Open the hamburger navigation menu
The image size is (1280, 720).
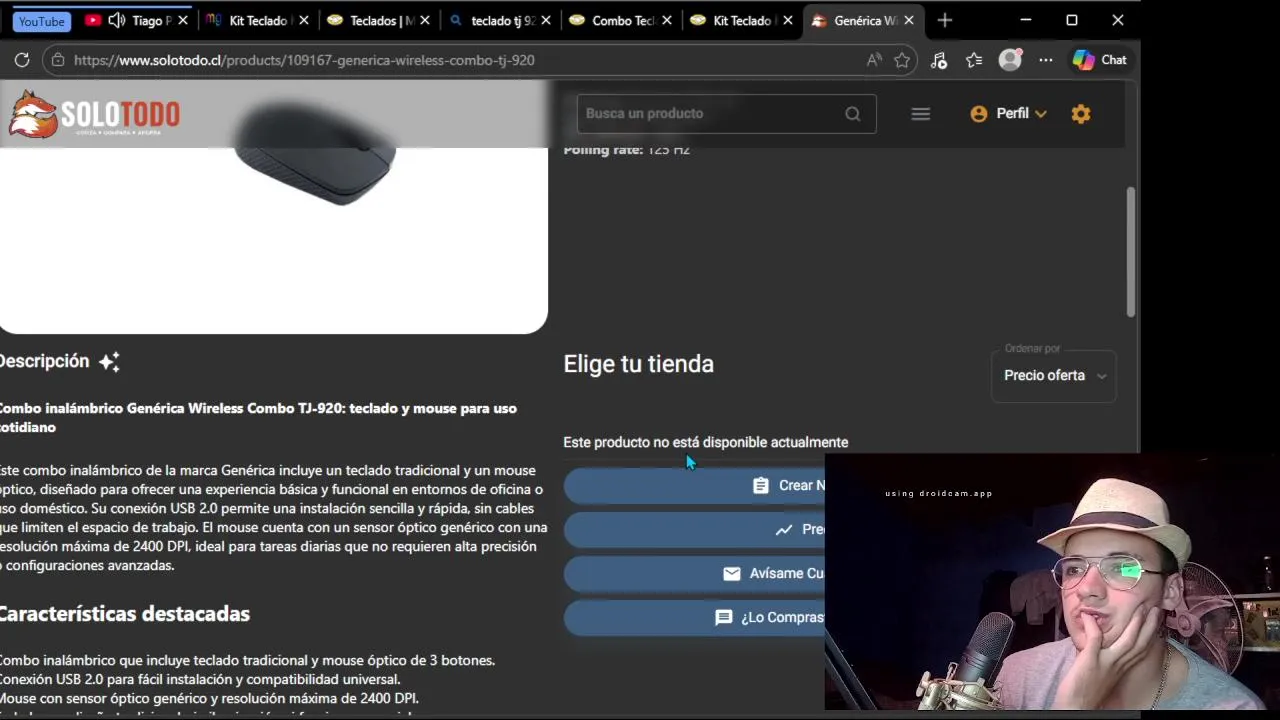tap(921, 114)
